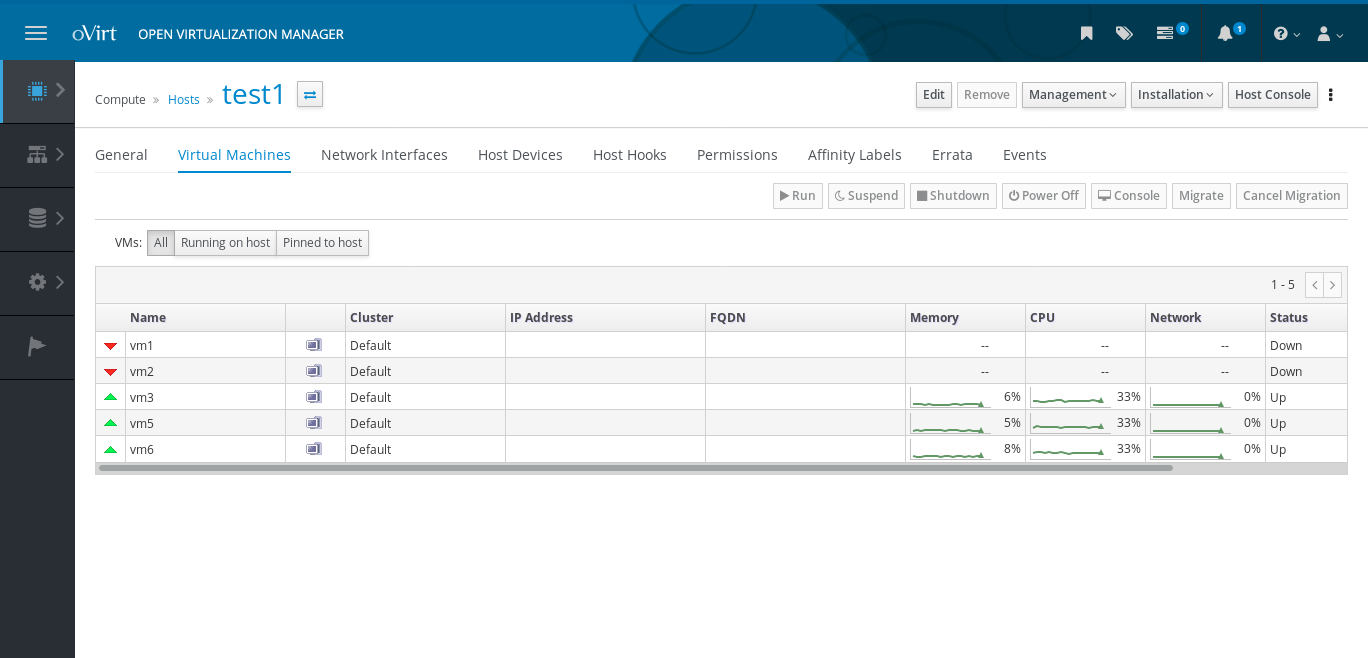
Task: Open the bookmarks icon in header
Action: click(x=1086, y=33)
